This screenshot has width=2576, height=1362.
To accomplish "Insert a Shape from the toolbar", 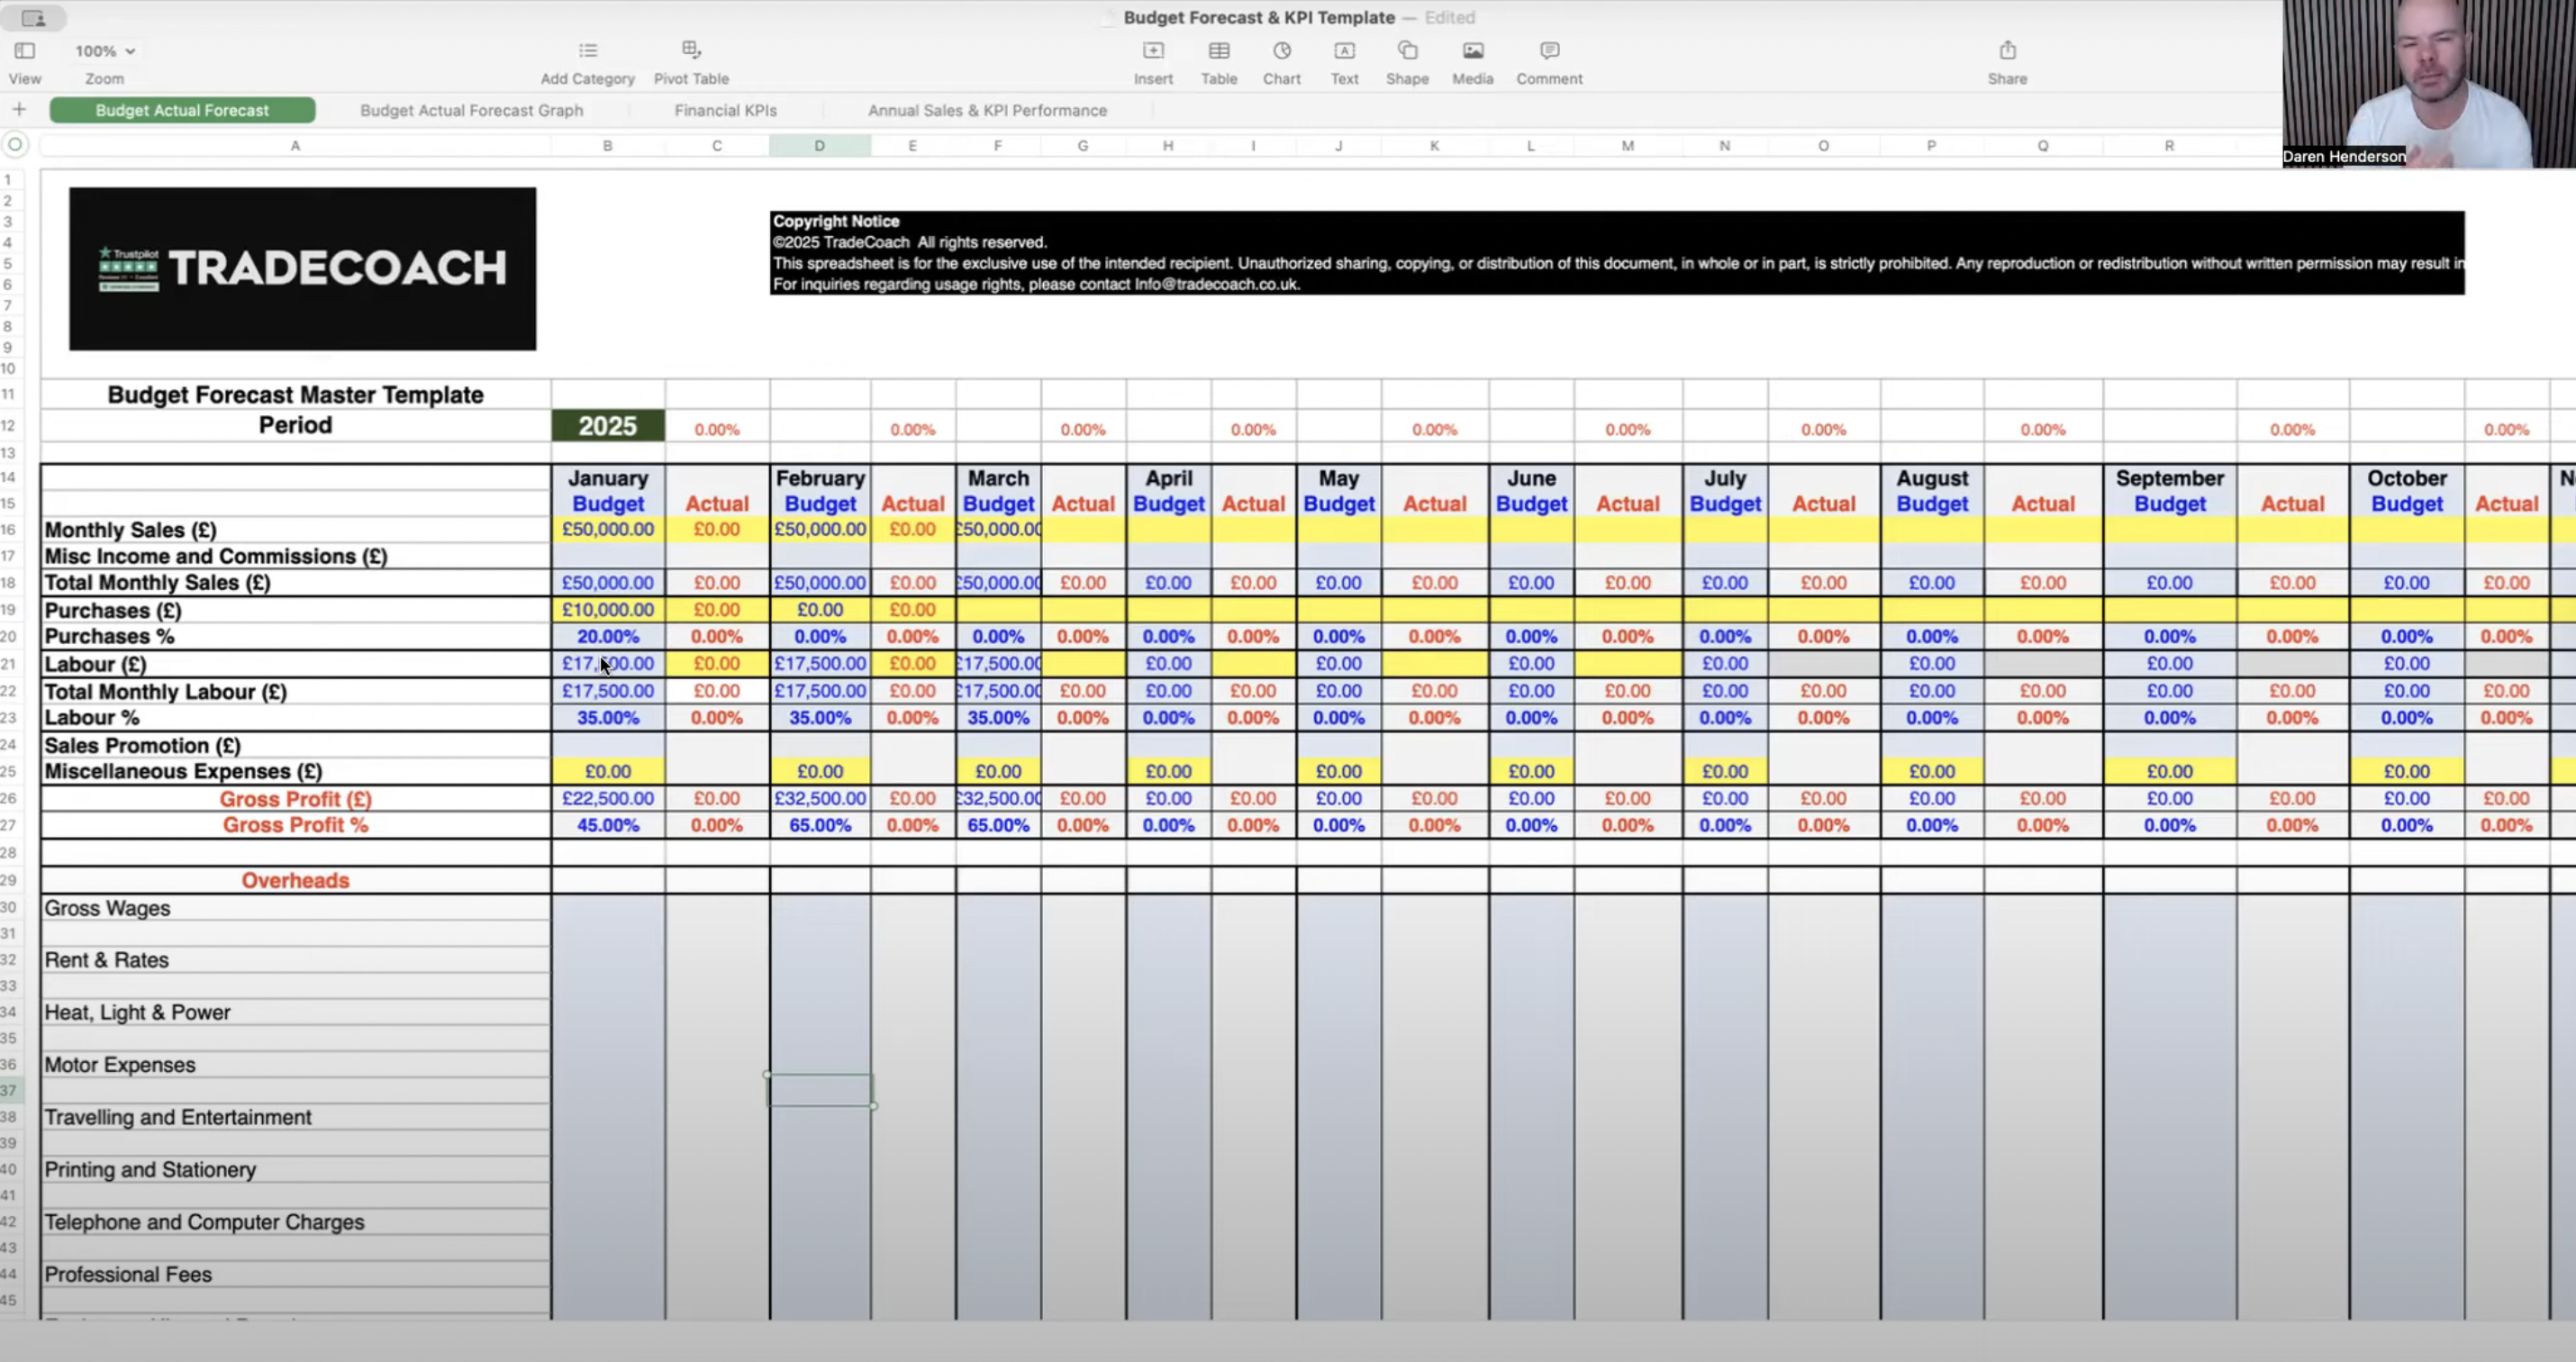I will [1408, 51].
